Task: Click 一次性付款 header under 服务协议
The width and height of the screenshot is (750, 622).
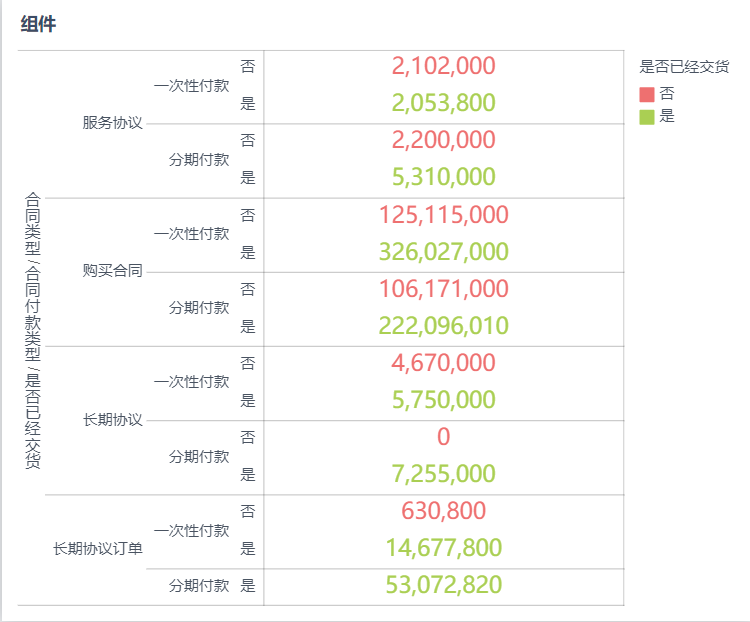Action: tap(191, 85)
